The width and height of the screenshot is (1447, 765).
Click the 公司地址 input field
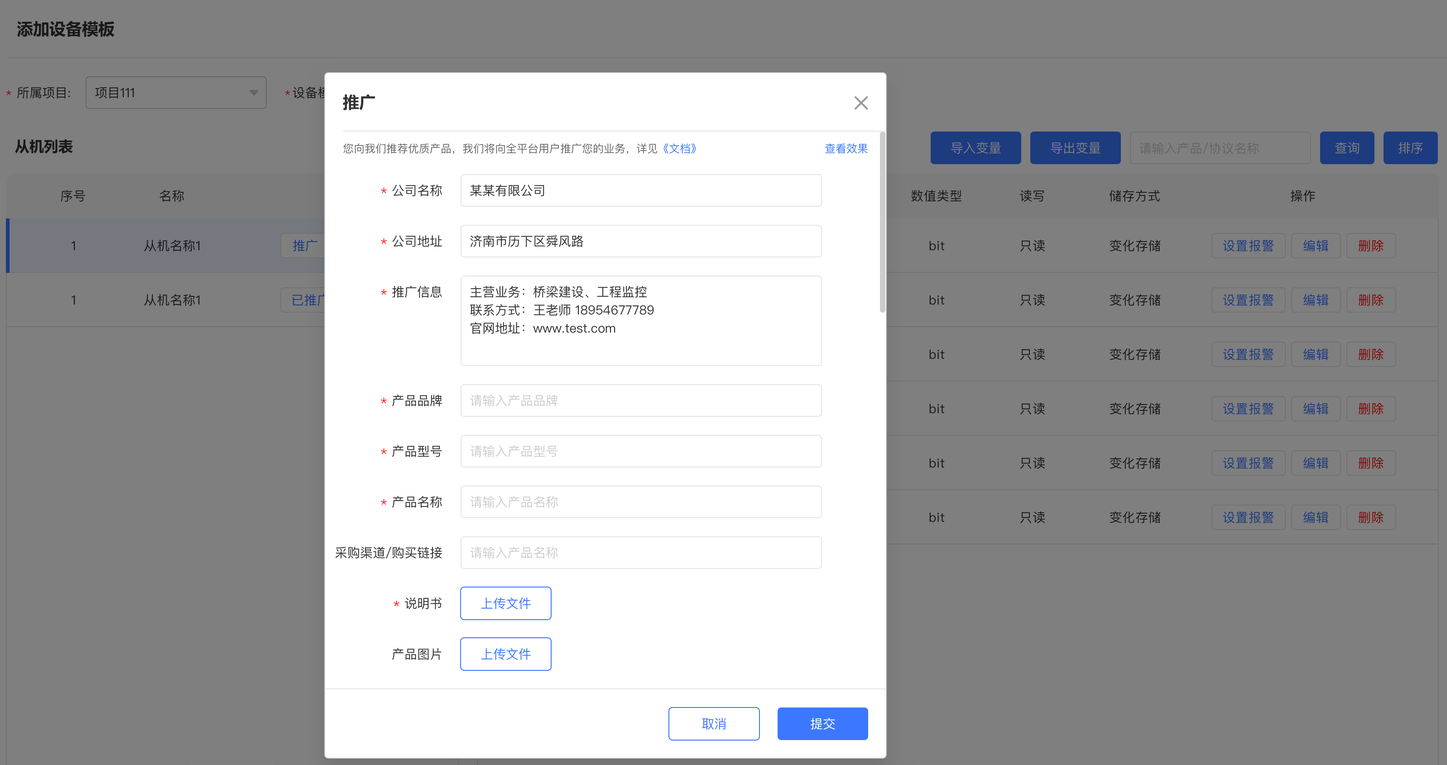pyautogui.click(x=641, y=241)
